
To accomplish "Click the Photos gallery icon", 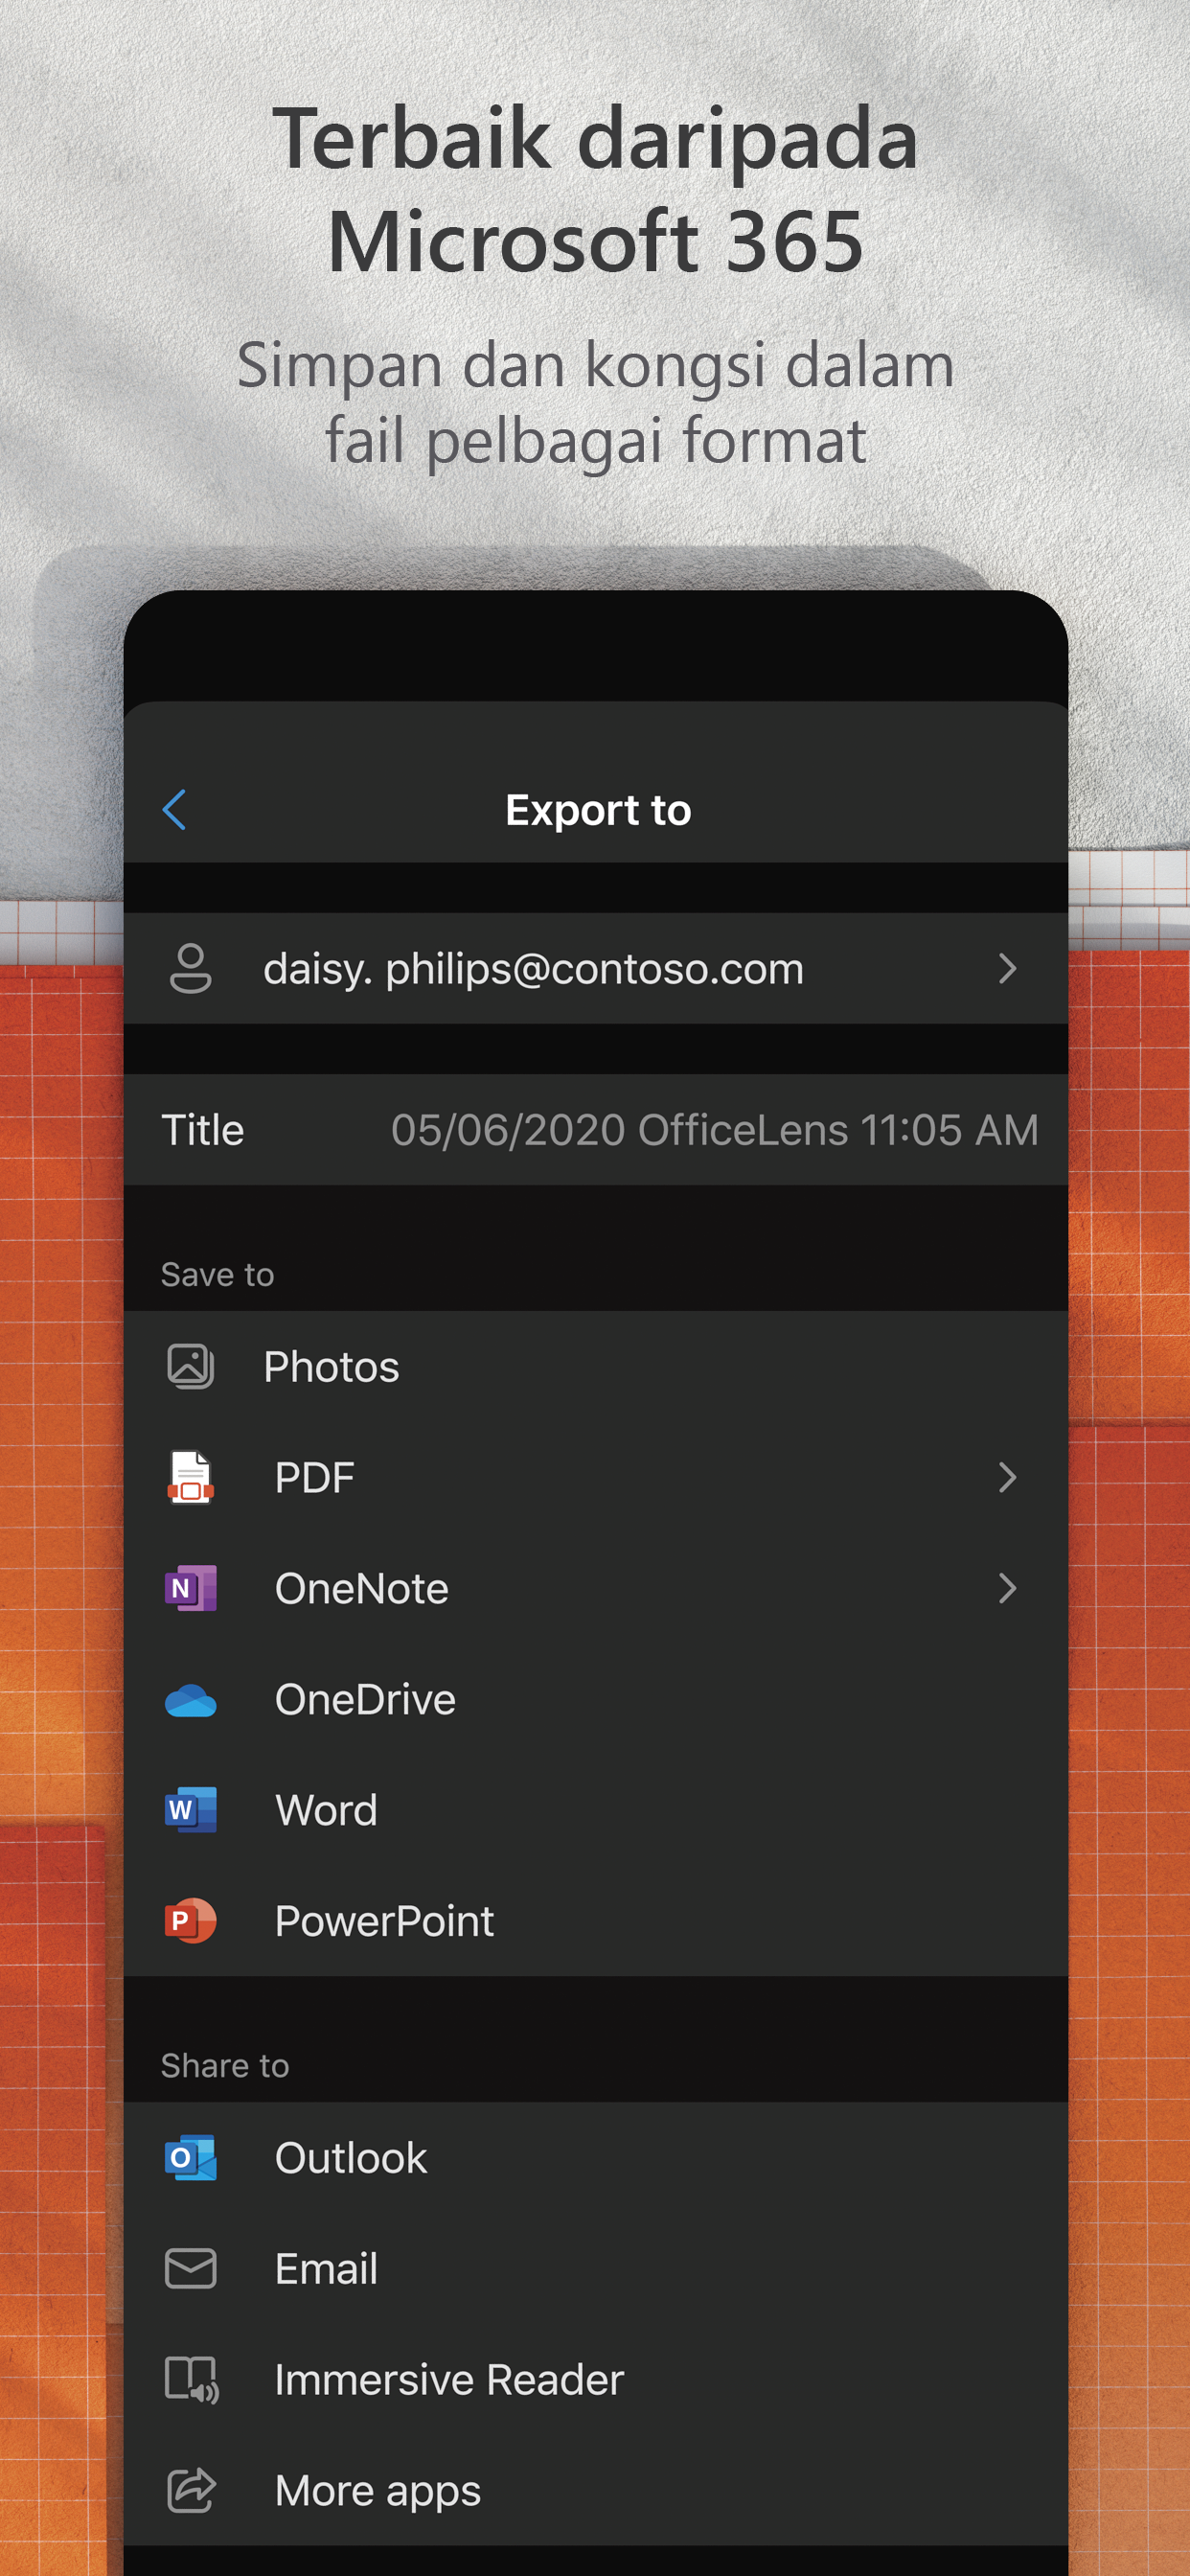I will 190,1366.
